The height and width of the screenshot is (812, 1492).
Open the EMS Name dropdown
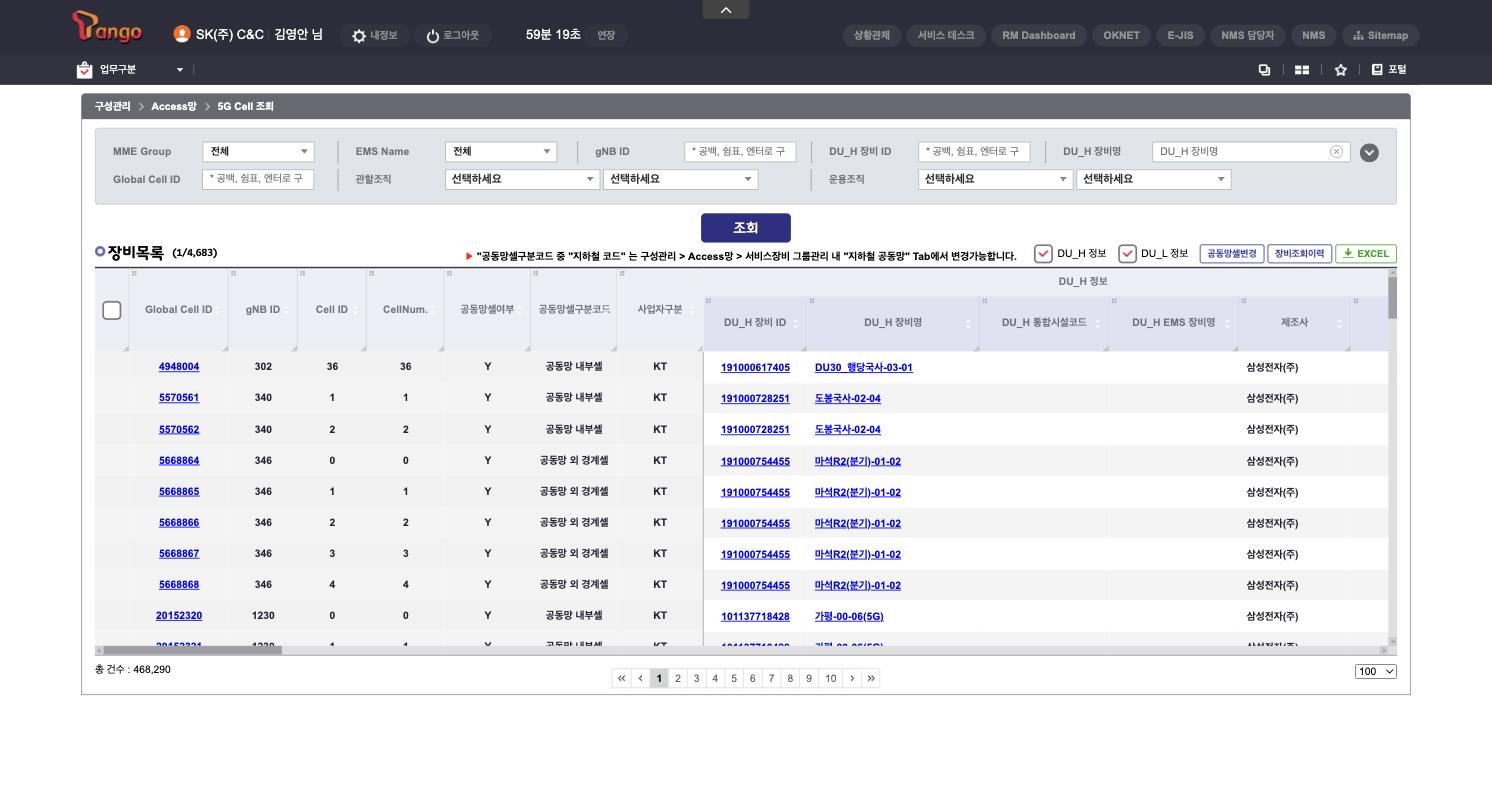click(x=501, y=152)
